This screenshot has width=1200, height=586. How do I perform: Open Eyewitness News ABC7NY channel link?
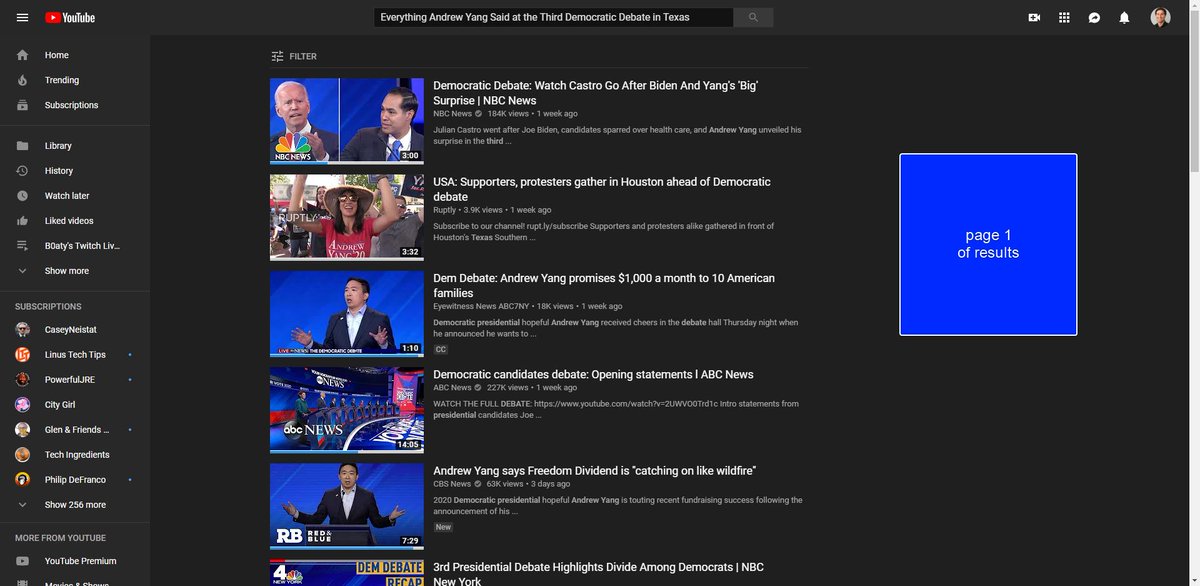click(480, 306)
